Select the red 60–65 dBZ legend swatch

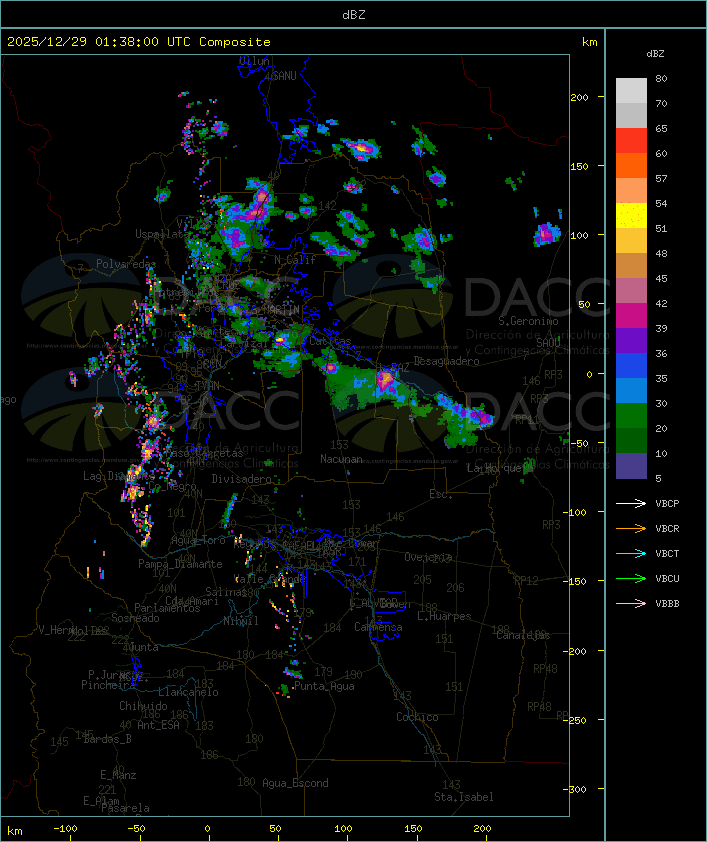pos(631,141)
